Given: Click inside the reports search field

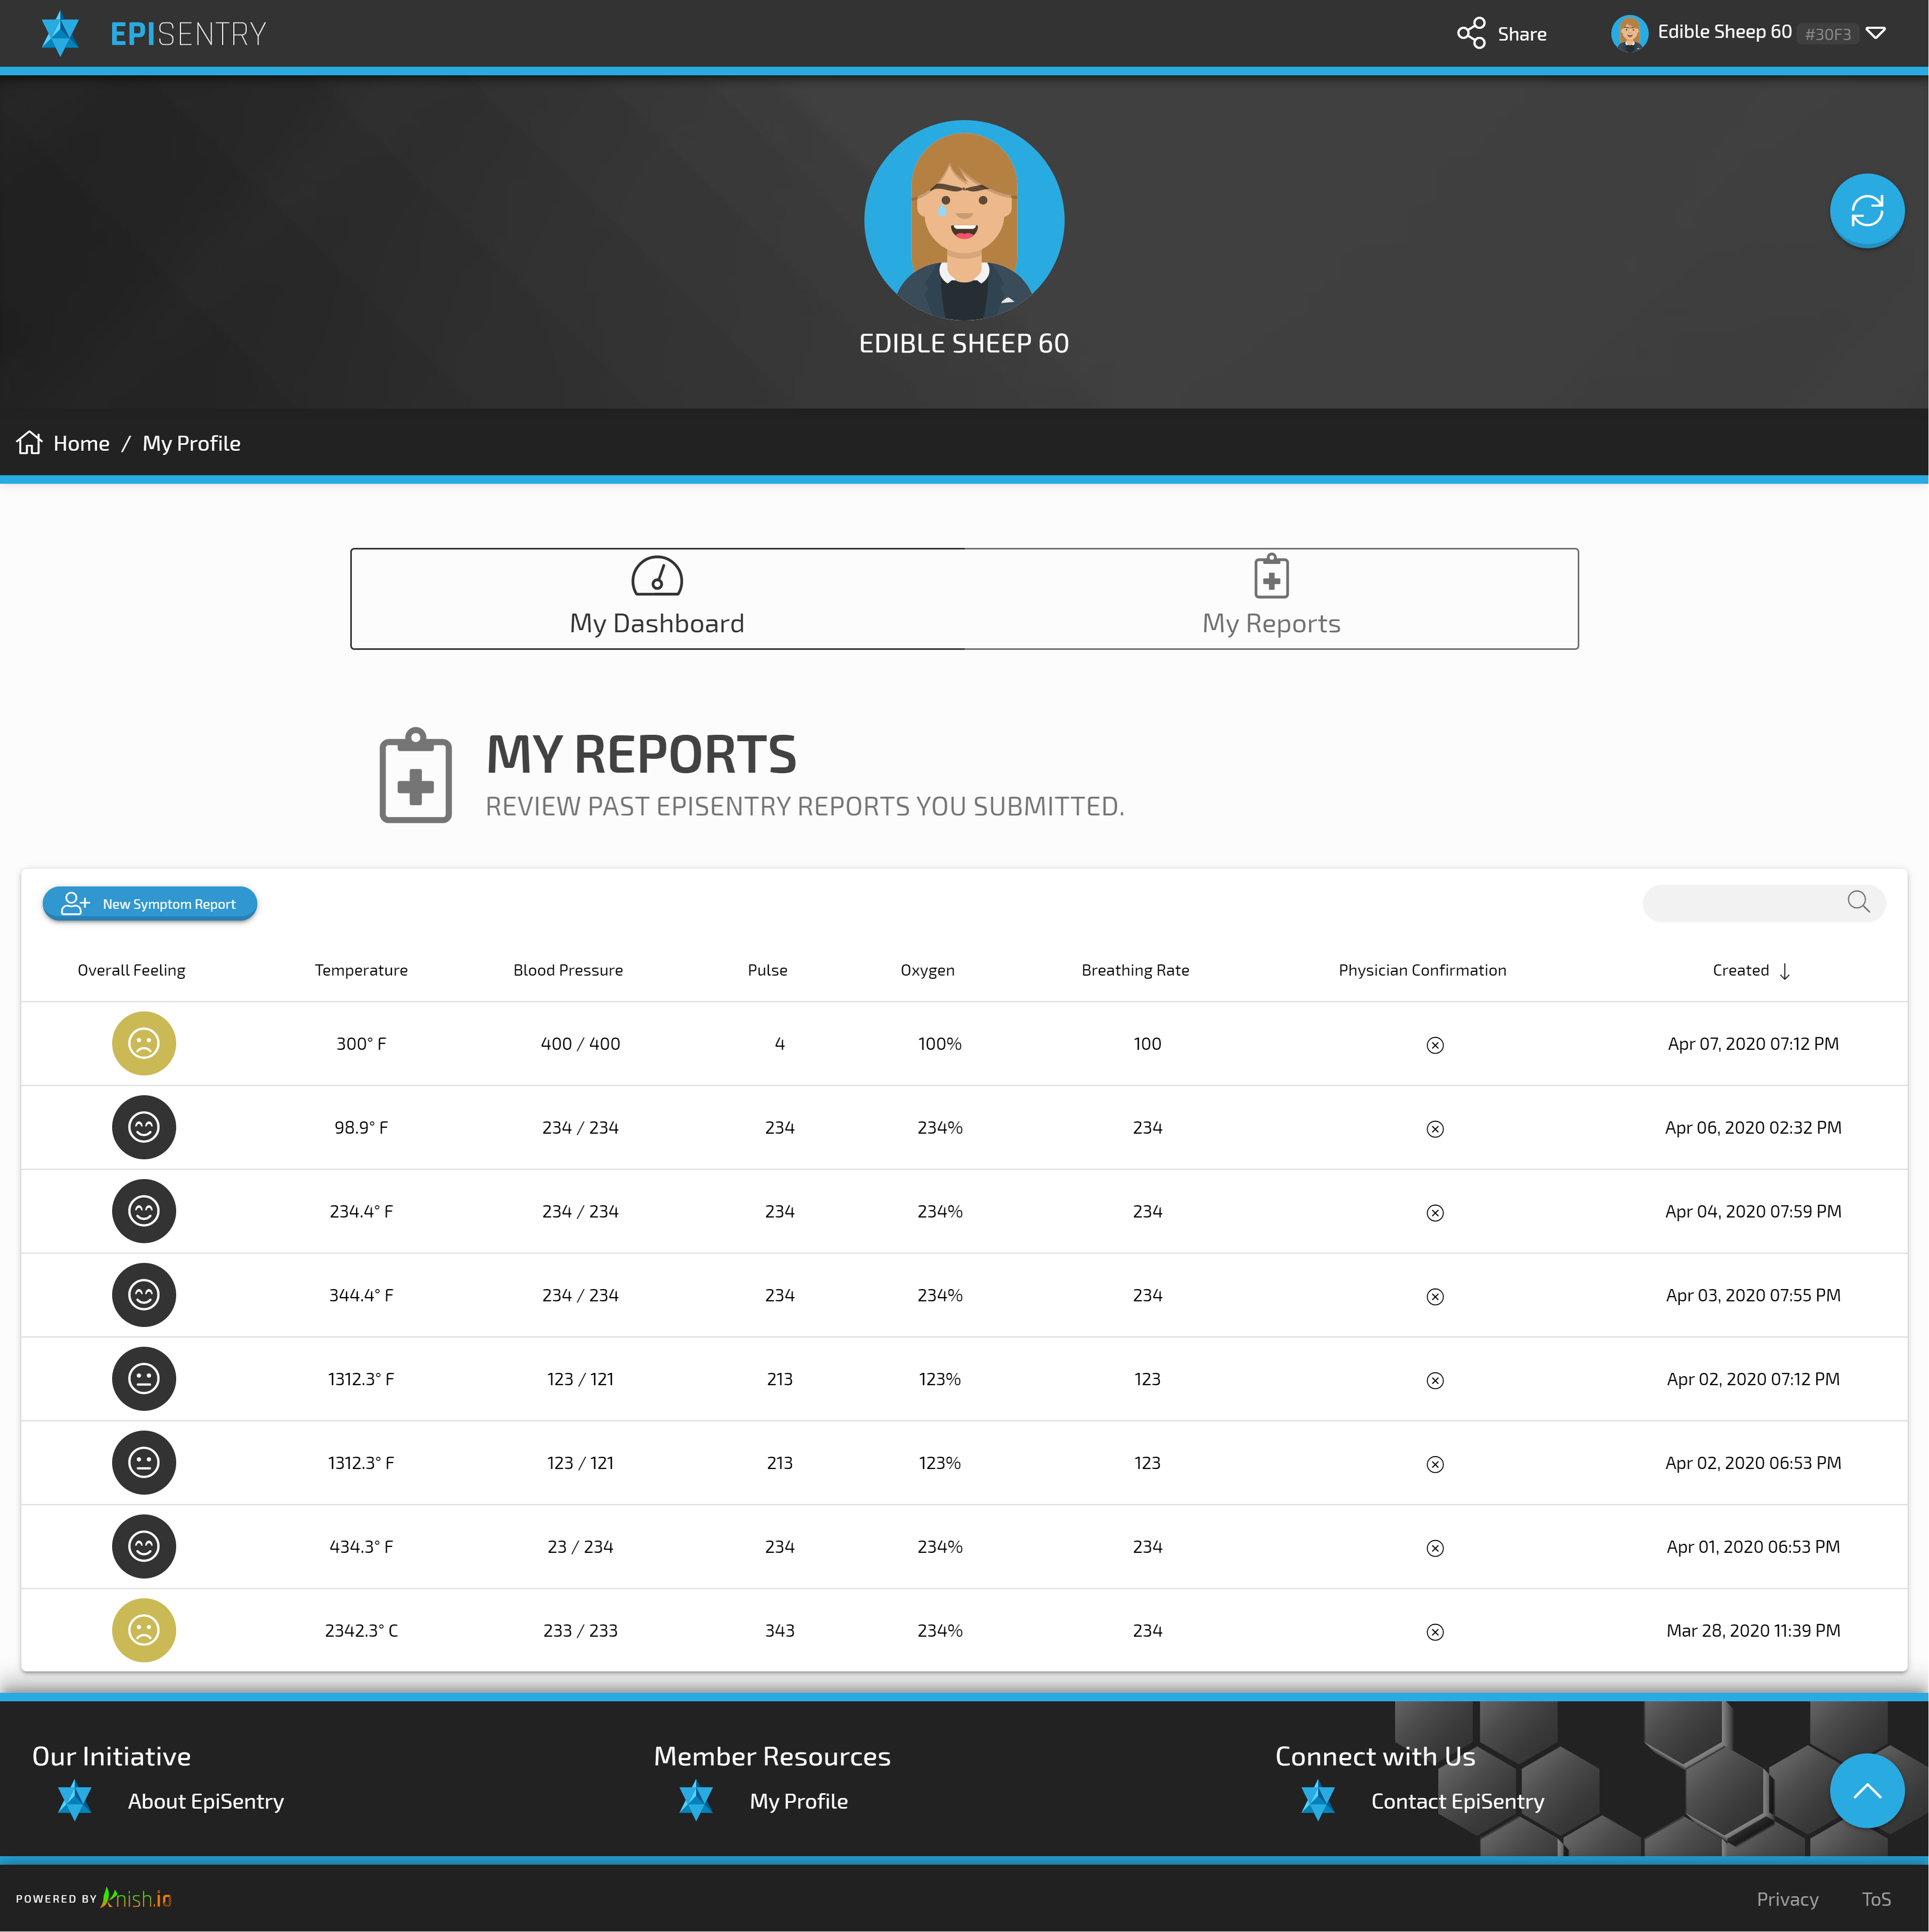Looking at the screenshot, I should click(1740, 903).
